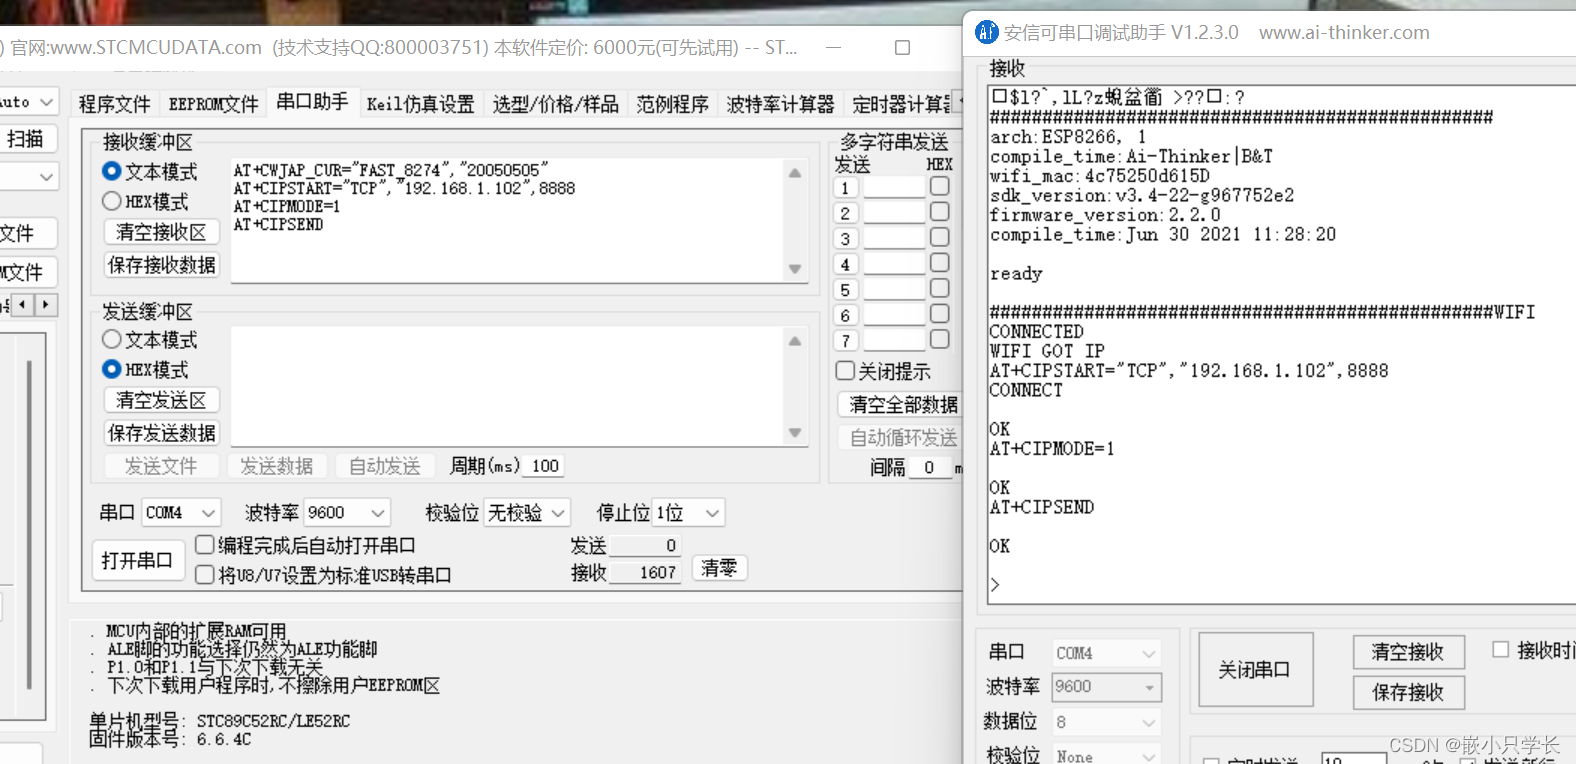Open the Ai-Thinker 数据位 8 dropdown
Viewport: 1576px width, 764px height.
click(x=1106, y=722)
